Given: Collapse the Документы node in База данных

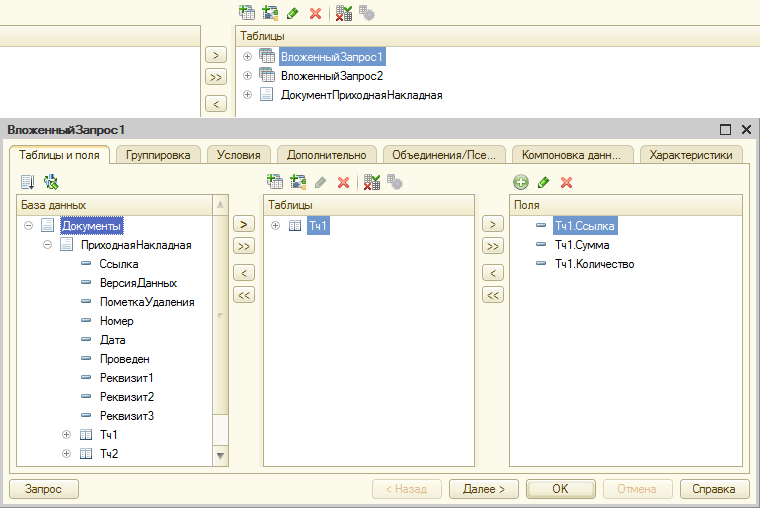Looking at the screenshot, I should [x=28, y=226].
